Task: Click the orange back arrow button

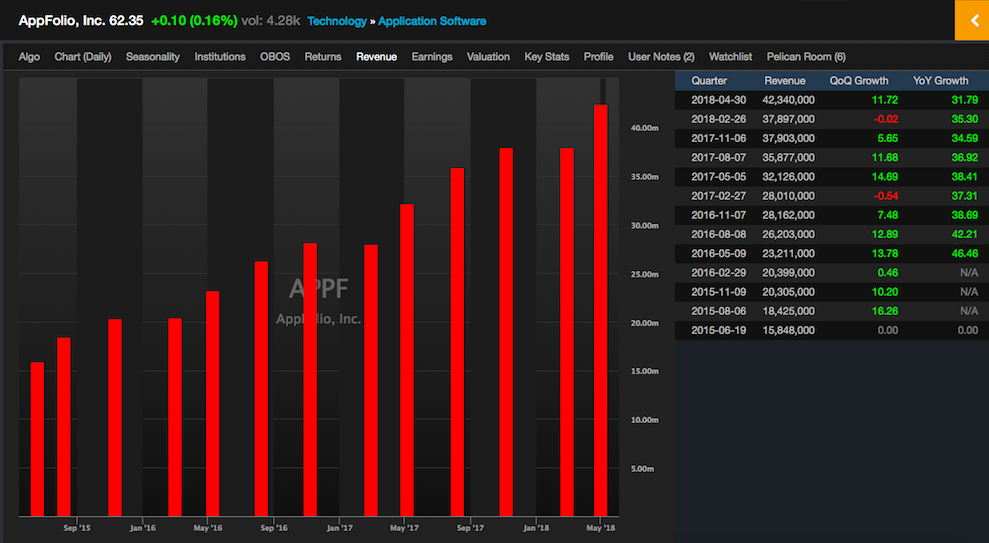Action: coord(972,20)
